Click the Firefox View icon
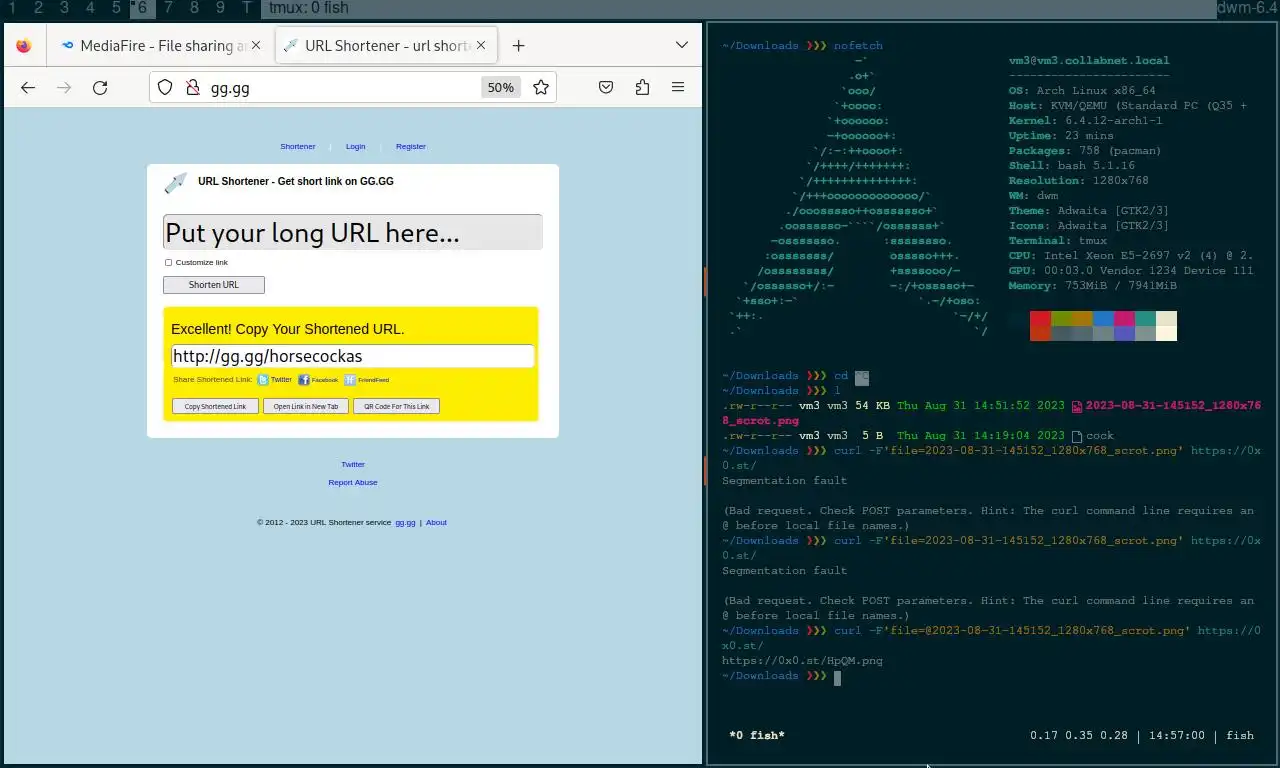The height and width of the screenshot is (768, 1280). [24, 46]
